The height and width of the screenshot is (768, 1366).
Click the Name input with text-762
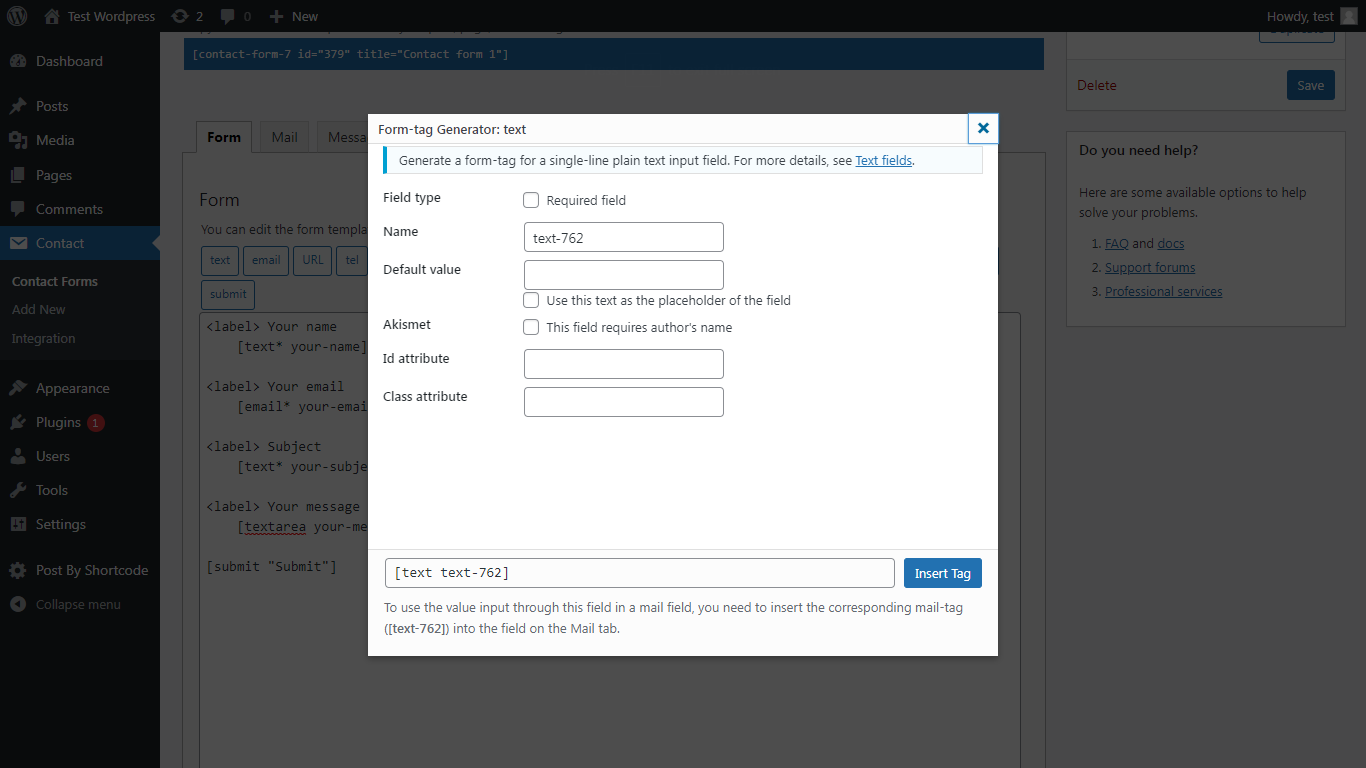pos(624,237)
